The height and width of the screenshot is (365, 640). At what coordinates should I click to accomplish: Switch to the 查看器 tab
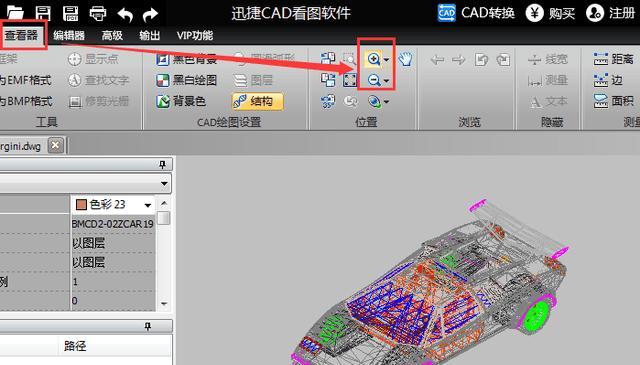[21, 36]
